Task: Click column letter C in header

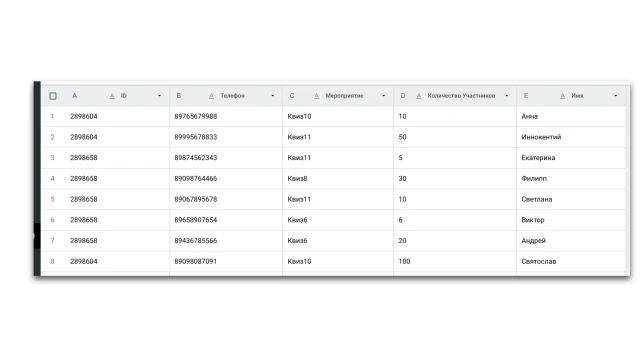Action: point(292,96)
